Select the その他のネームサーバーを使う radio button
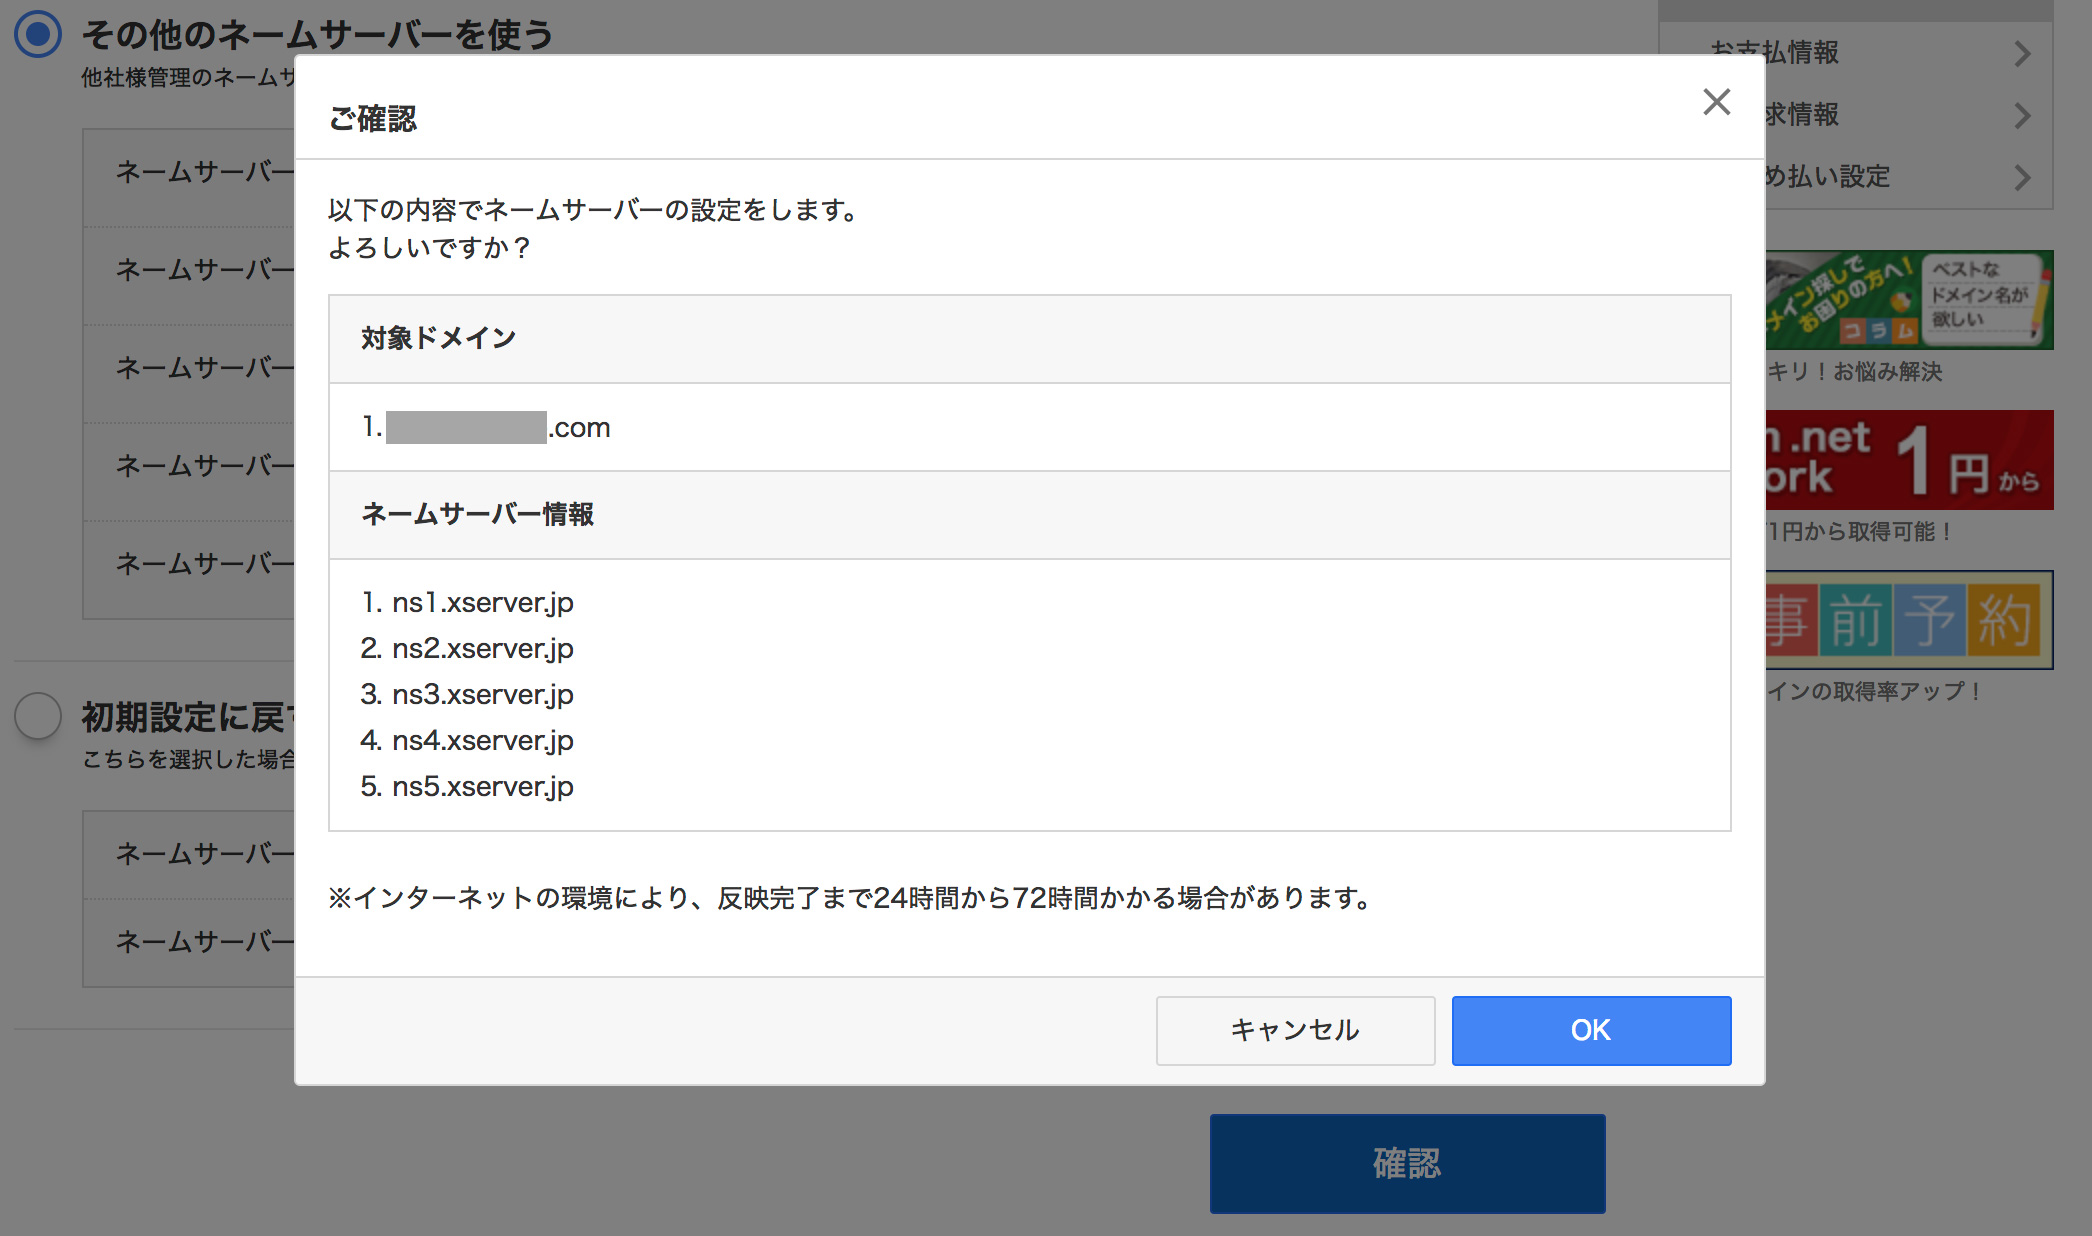2092x1236 pixels. click(x=38, y=34)
